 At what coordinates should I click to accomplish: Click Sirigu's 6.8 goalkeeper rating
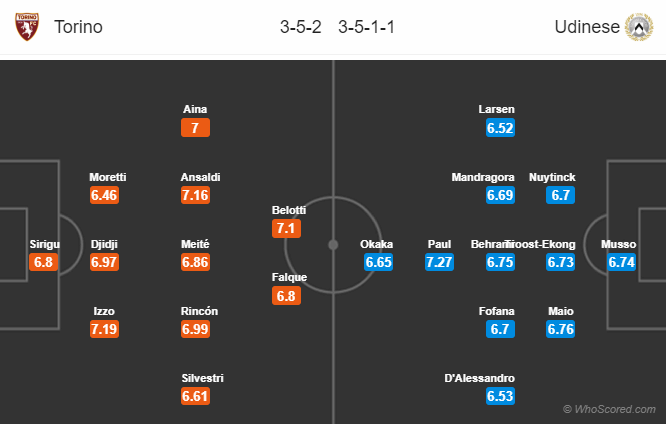[43, 262]
